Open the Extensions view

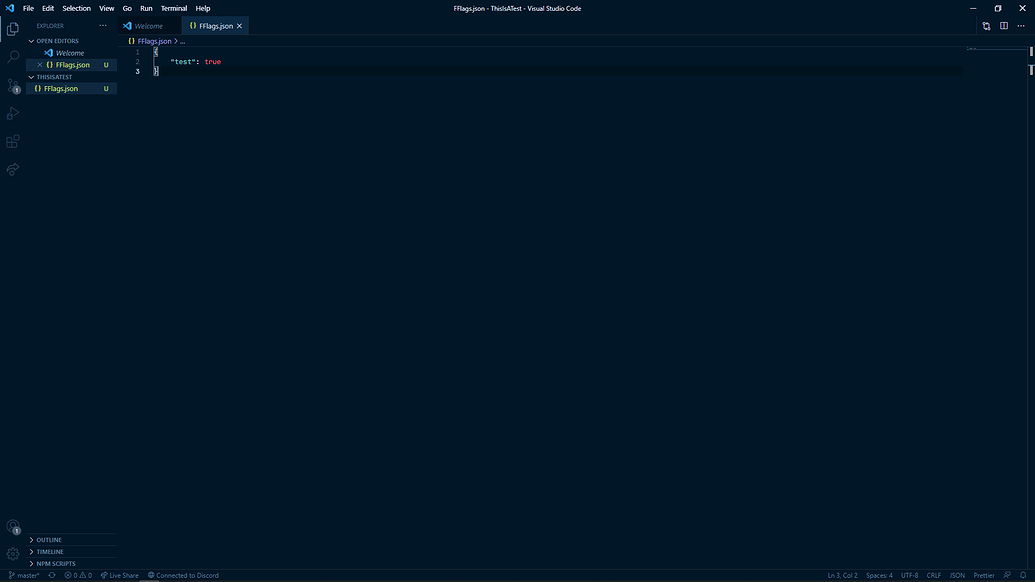tap(13, 141)
